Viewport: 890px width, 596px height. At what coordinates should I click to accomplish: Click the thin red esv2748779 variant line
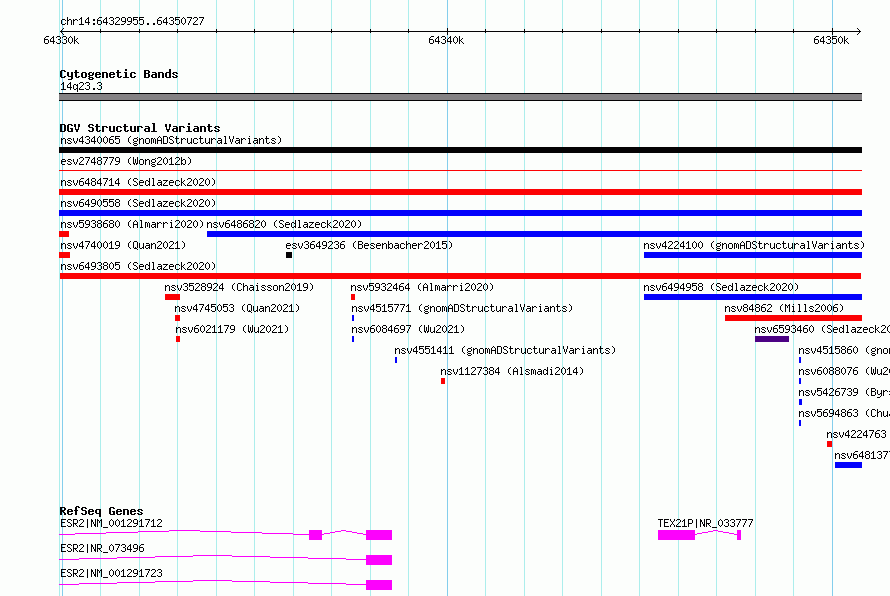[x=460, y=170]
